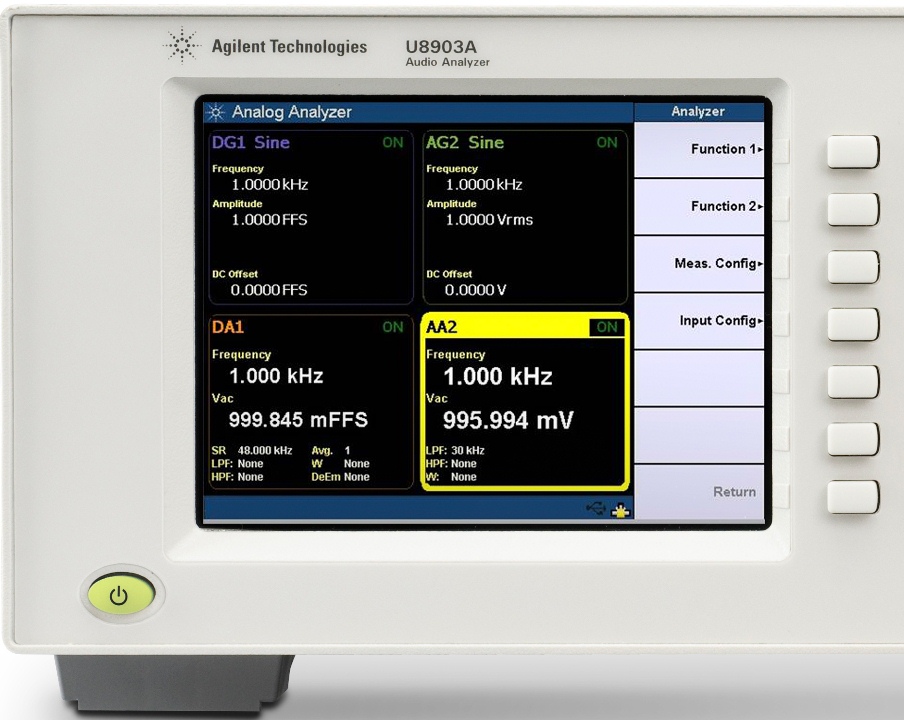Toggle the AA2 channel ON indicator
The height and width of the screenshot is (720, 904).
pos(606,327)
